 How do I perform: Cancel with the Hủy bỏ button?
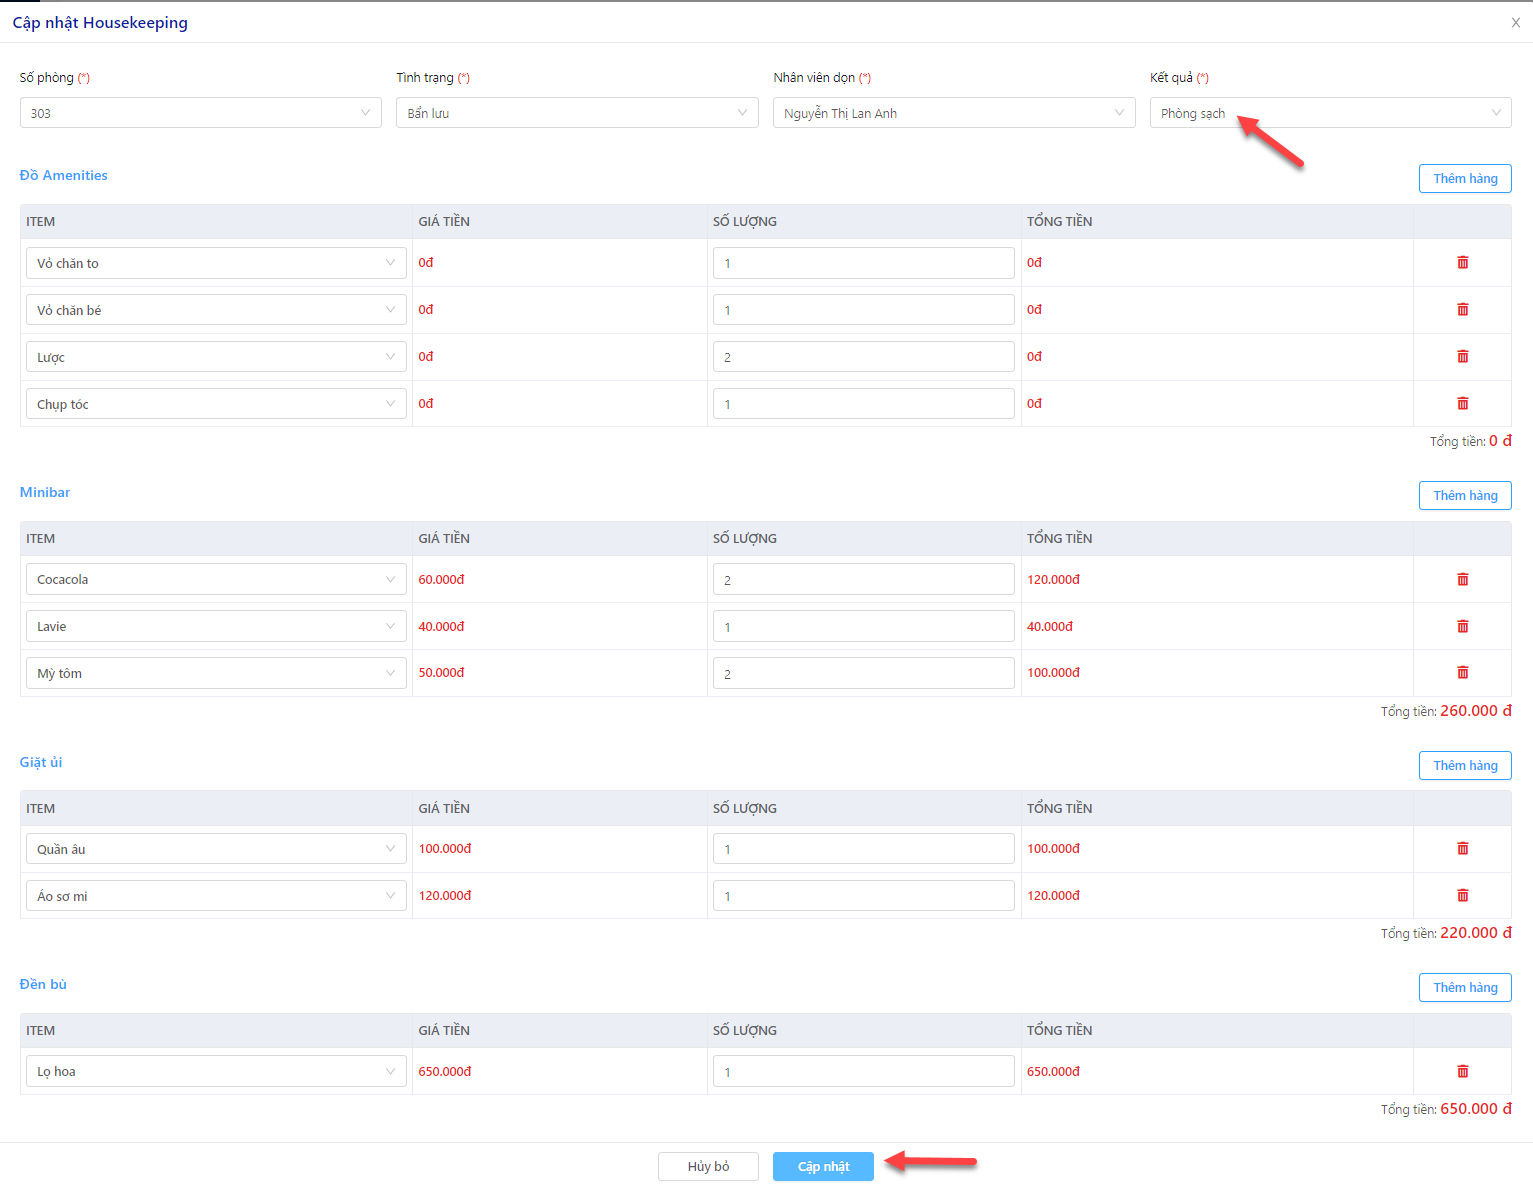click(708, 1166)
